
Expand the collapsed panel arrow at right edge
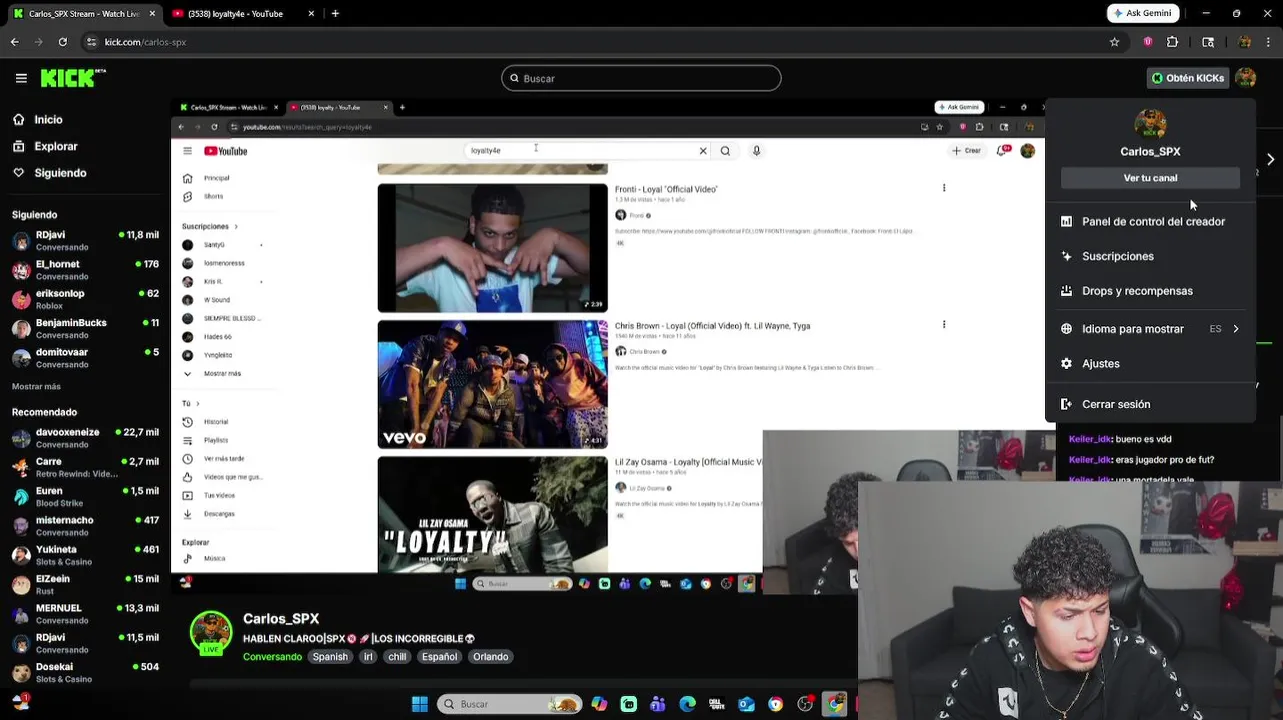(1270, 159)
